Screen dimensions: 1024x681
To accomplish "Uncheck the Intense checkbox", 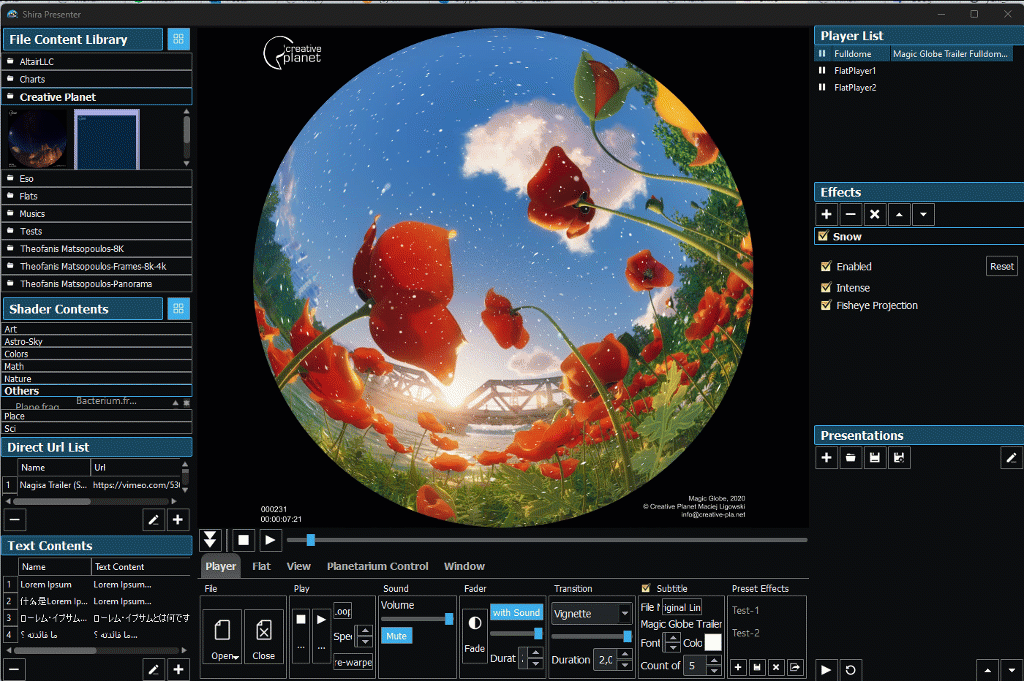I will coord(826,288).
